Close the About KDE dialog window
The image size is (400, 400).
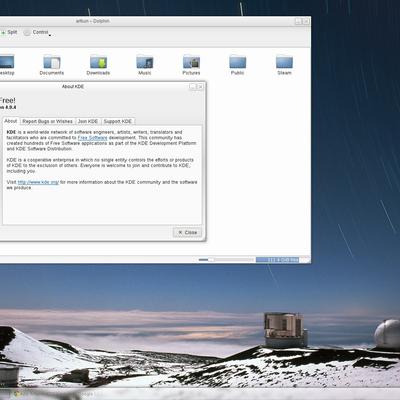200,87
